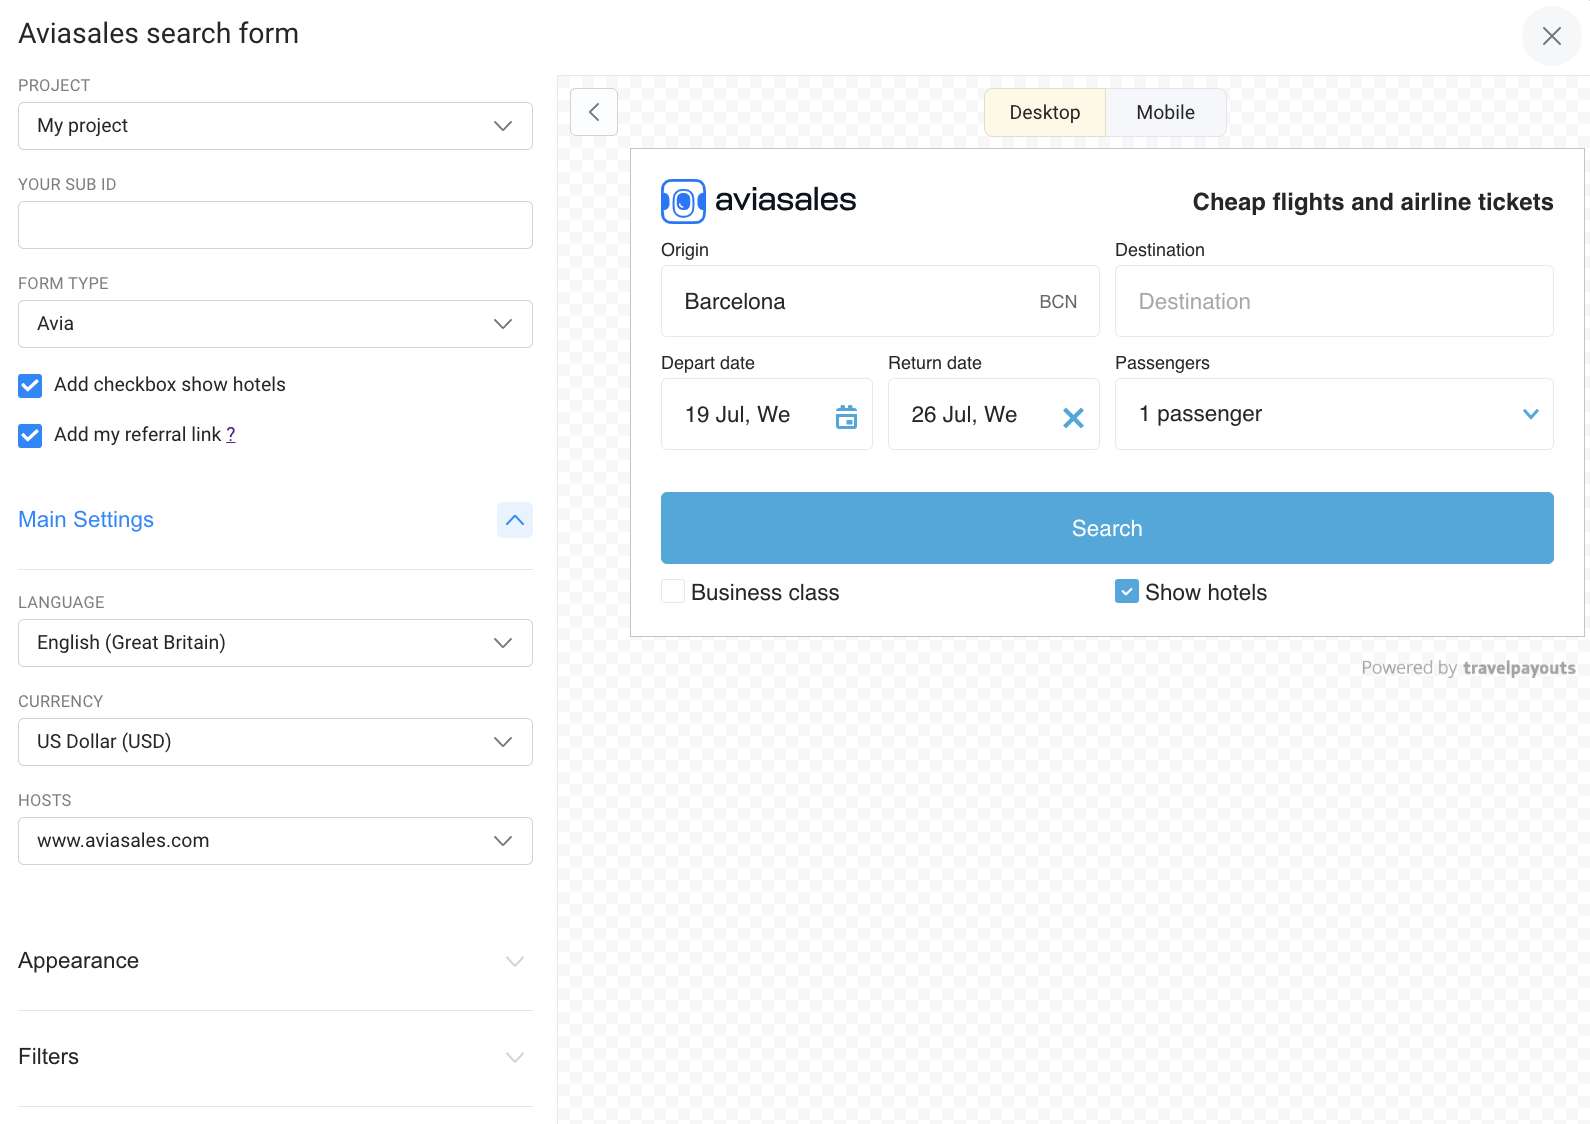Close the Aviasales search form dialog

pyautogui.click(x=1551, y=36)
